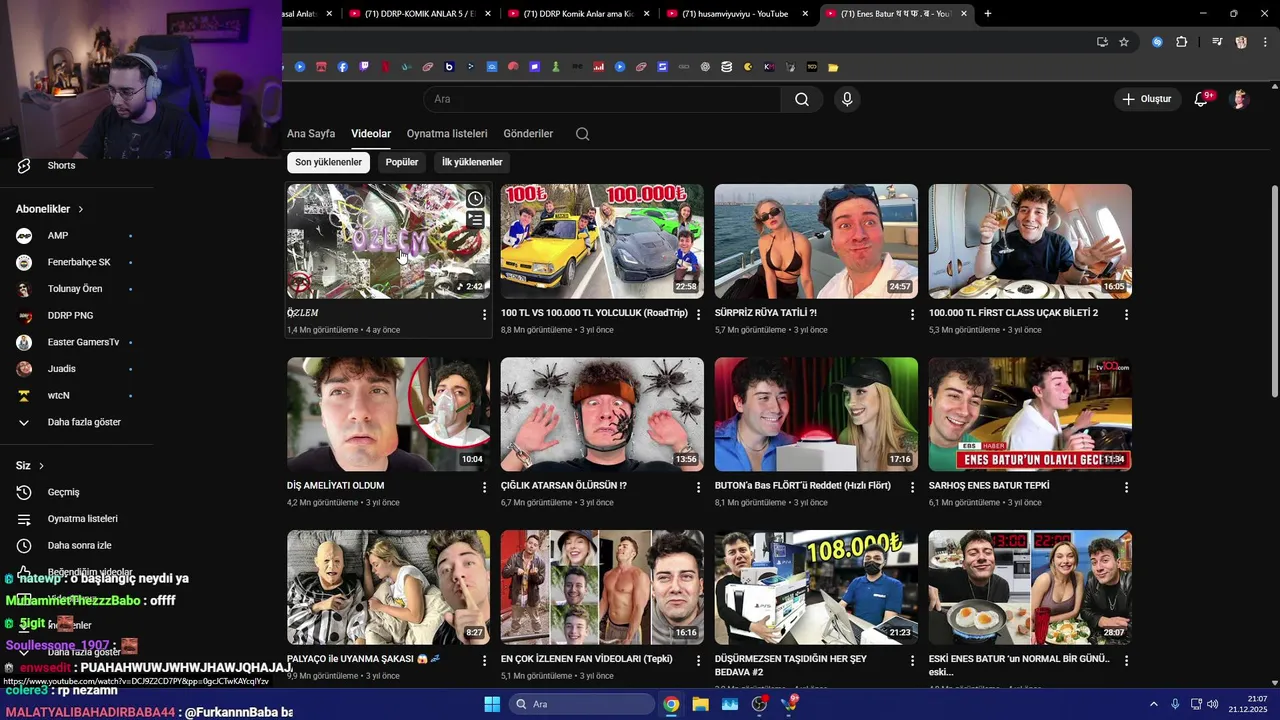The image size is (1280, 720).
Task: Open Gönderiler channel tab
Action: tap(528, 134)
